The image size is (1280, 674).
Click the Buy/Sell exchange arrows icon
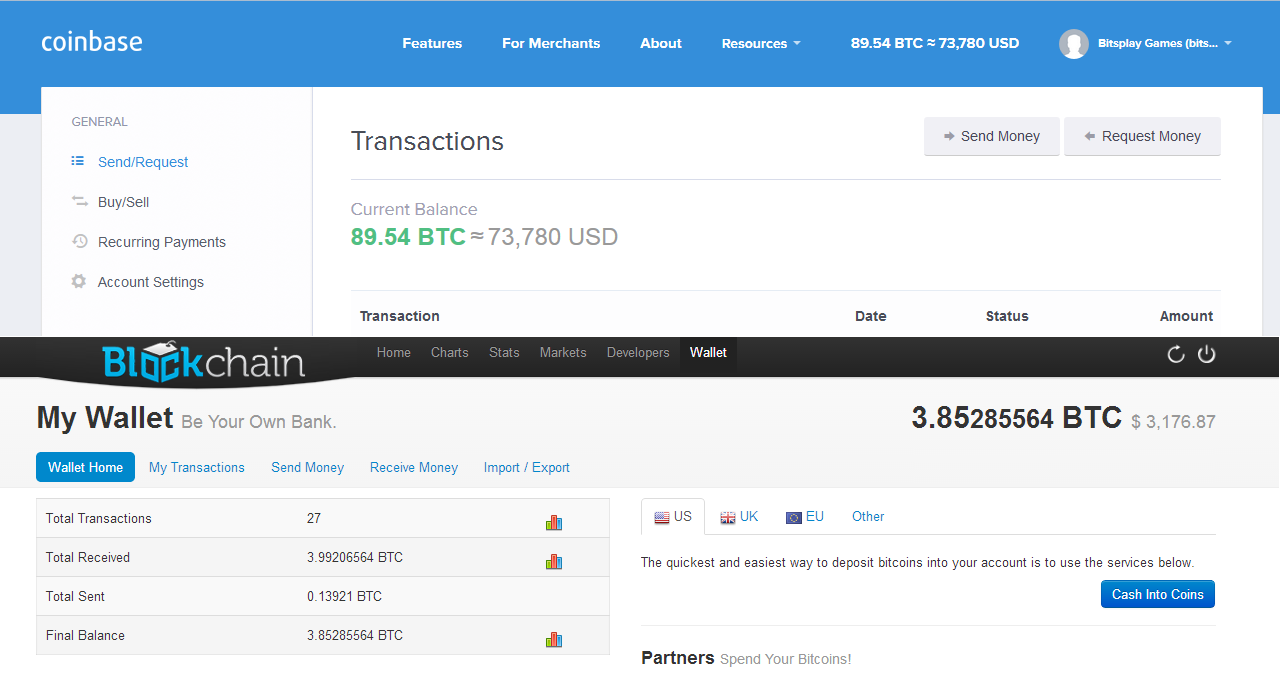point(79,201)
